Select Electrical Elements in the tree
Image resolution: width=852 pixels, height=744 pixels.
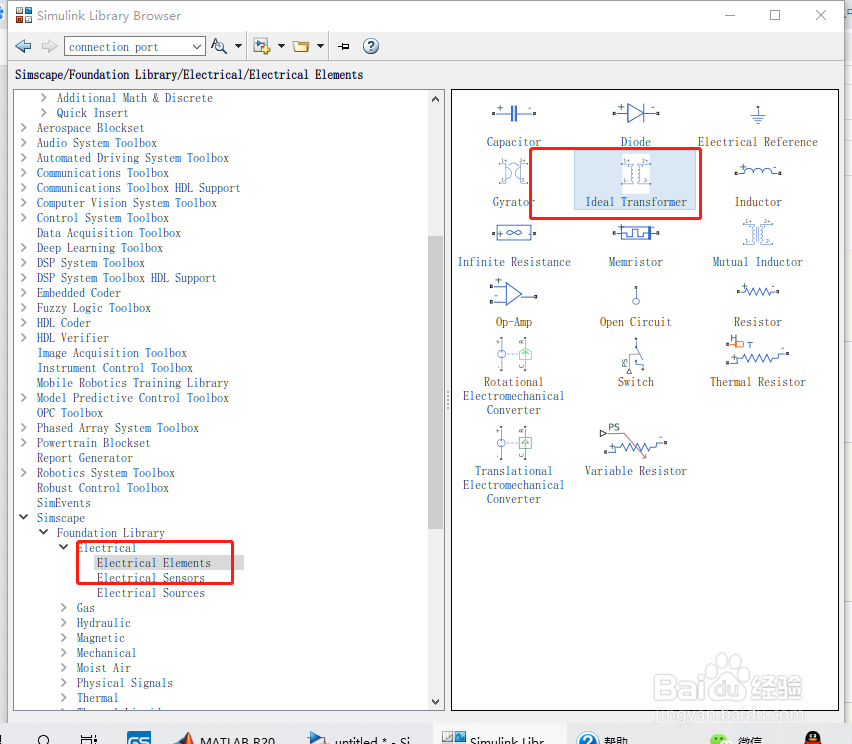coord(154,563)
